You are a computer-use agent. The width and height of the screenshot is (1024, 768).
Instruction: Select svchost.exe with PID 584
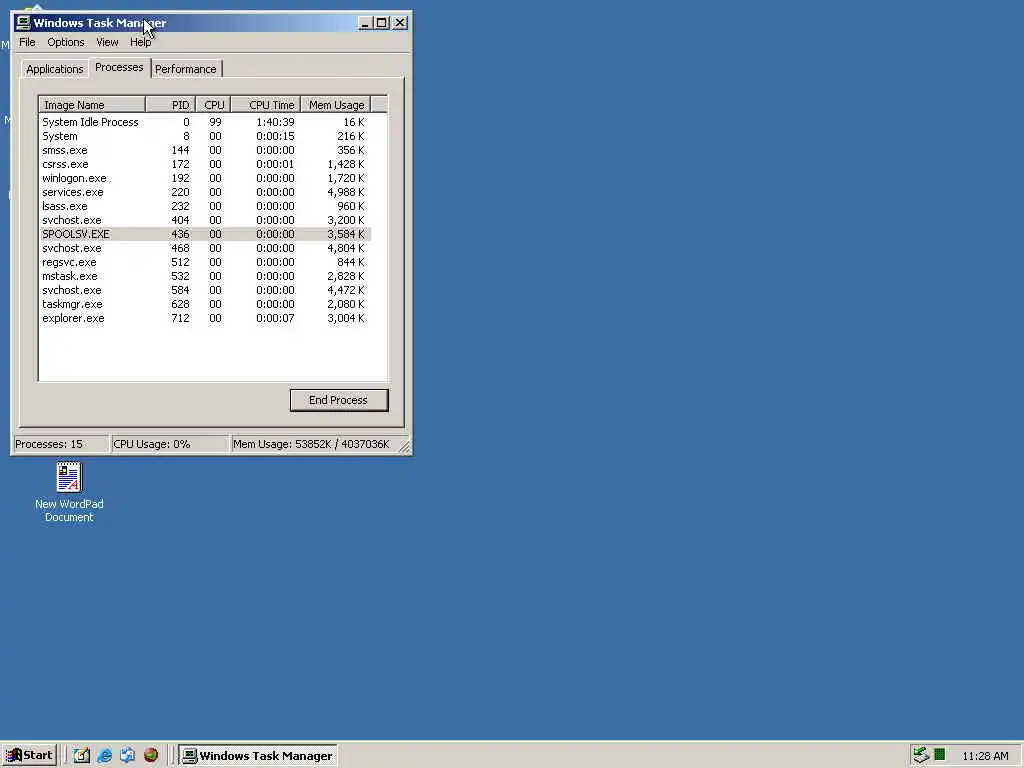pos(205,290)
